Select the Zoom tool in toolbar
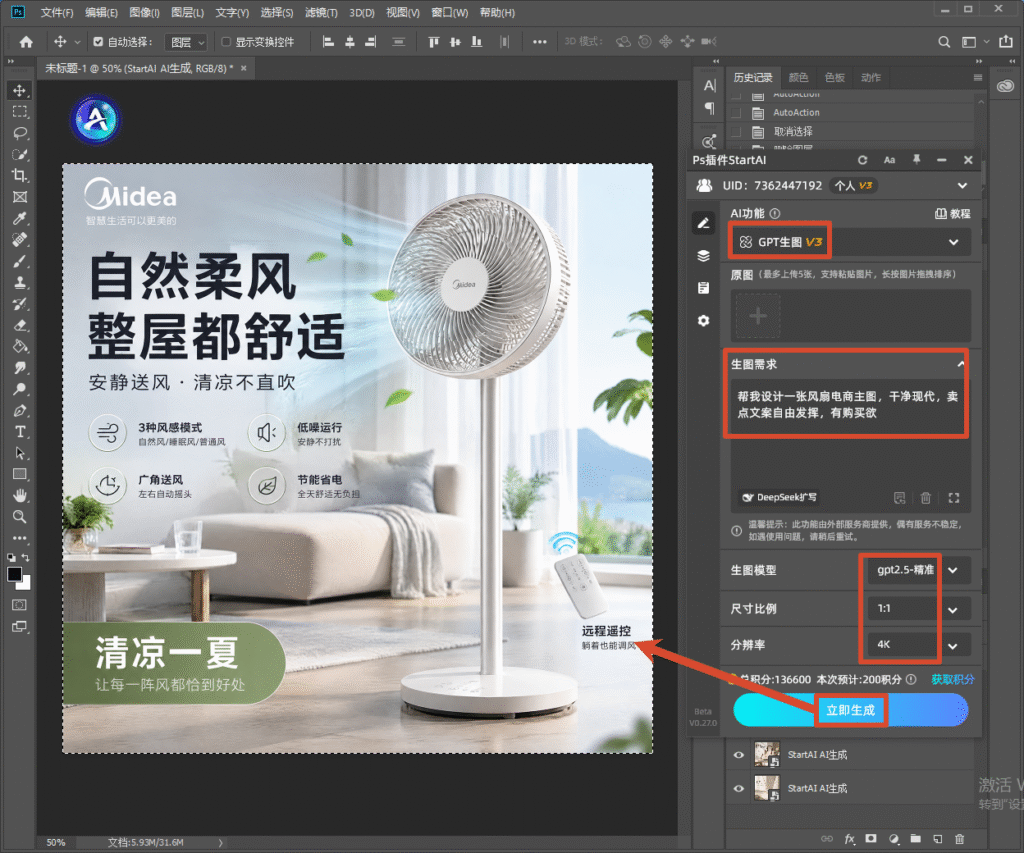 tap(20, 517)
